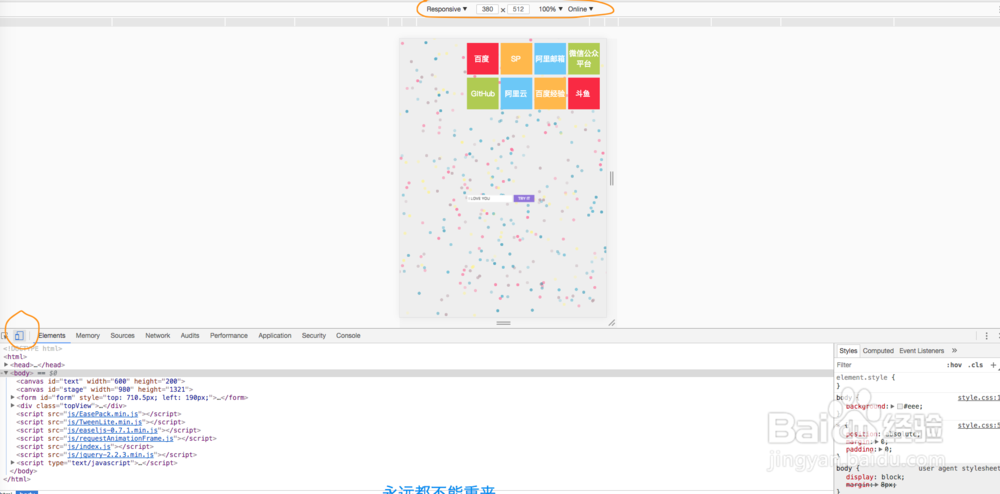Viewport: 1000px width, 494px height.
Task: Toggle the device toolbar icon
Action: click(20, 335)
